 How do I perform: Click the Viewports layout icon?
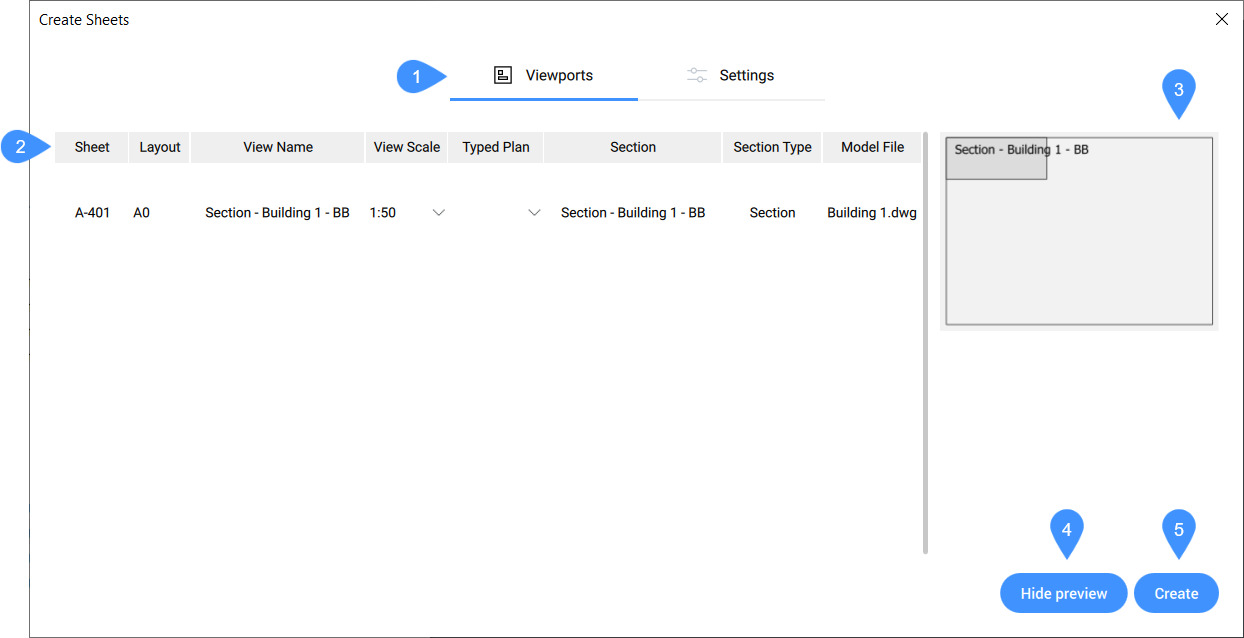point(503,75)
